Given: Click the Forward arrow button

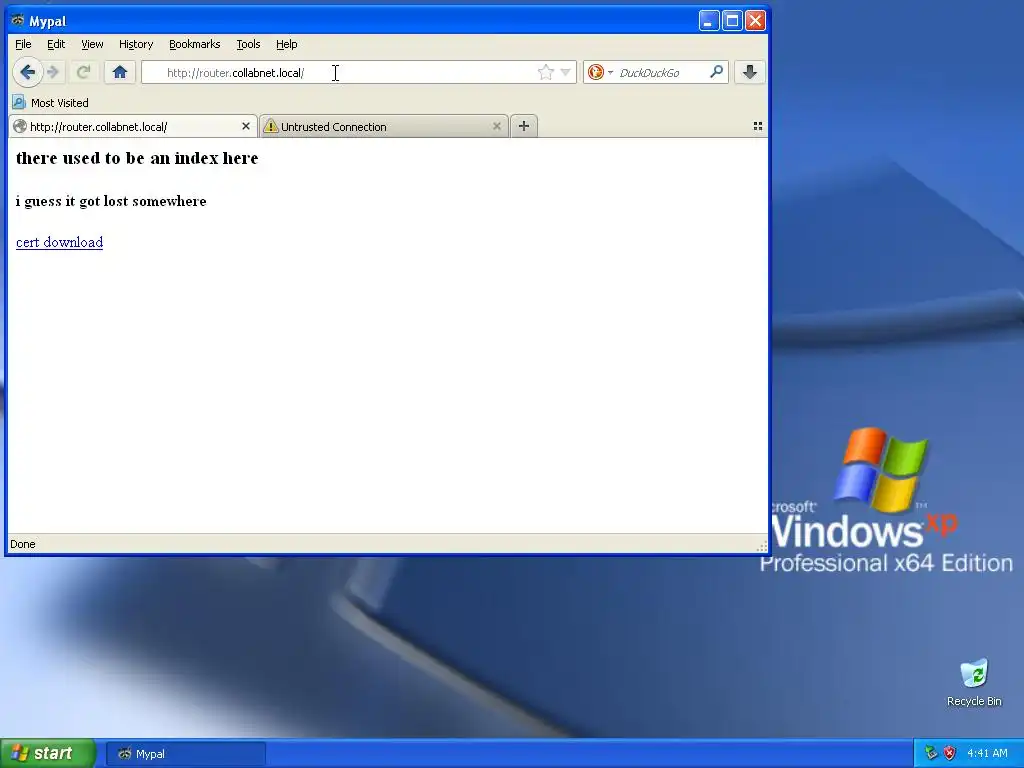Looking at the screenshot, I should click(x=53, y=72).
